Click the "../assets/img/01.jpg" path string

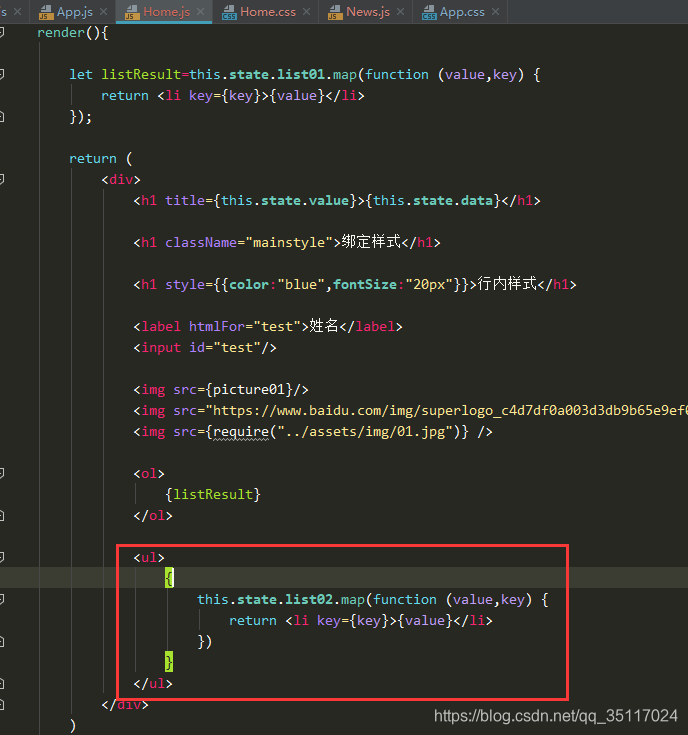[x=365, y=432]
